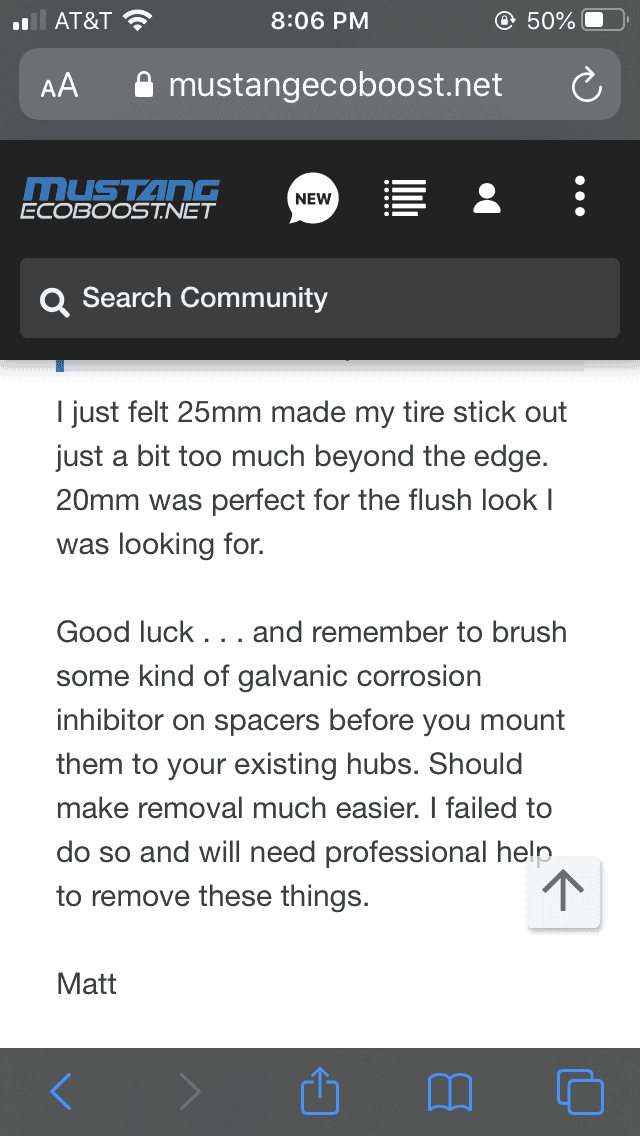Tap the forward navigation arrow
Screen dimensions: 640x1136
click(190, 1091)
